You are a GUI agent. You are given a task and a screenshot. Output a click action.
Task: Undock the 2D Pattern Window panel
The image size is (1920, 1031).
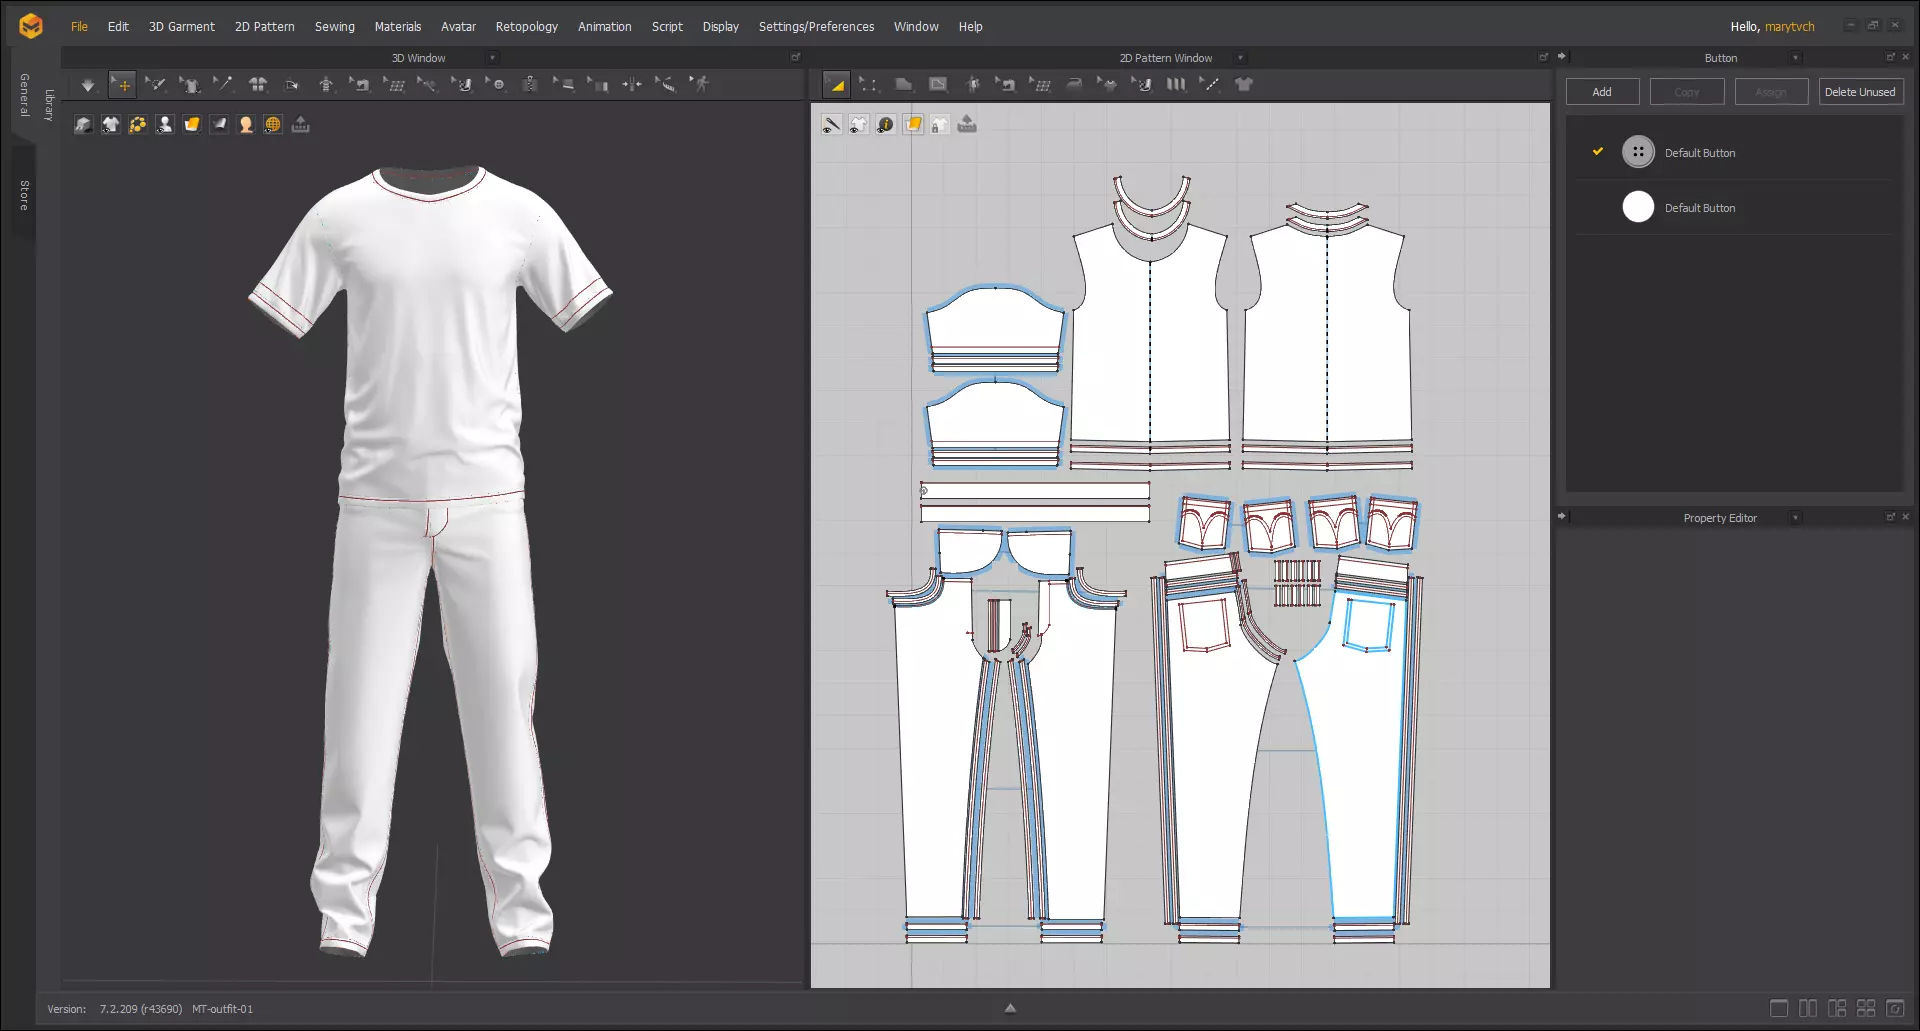1543,57
